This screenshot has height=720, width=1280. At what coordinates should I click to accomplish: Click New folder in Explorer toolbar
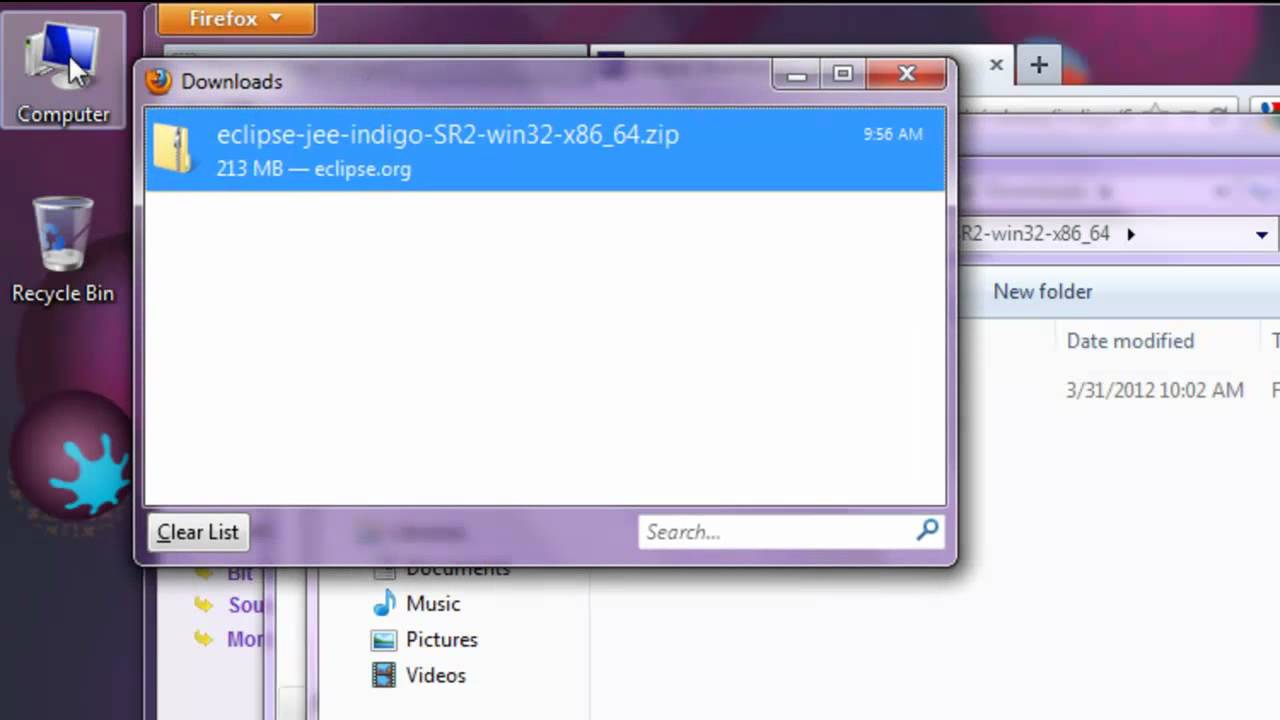pos(1042,292)
